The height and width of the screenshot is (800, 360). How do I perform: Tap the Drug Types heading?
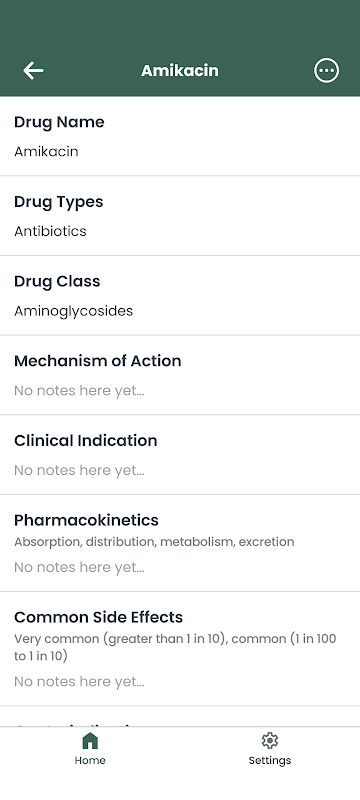pyautogui.click(x=59, y=202)
